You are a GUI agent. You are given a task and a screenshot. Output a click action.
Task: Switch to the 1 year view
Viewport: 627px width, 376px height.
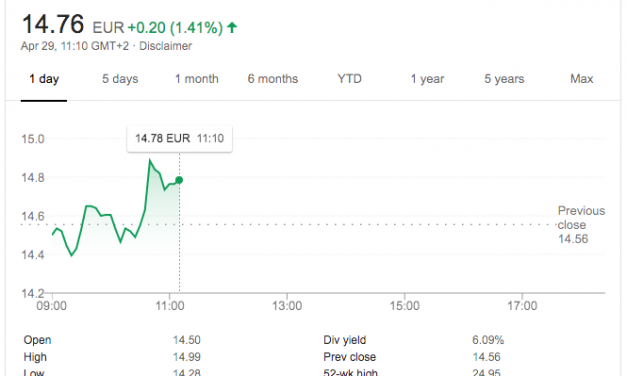[x=427, y=79]
